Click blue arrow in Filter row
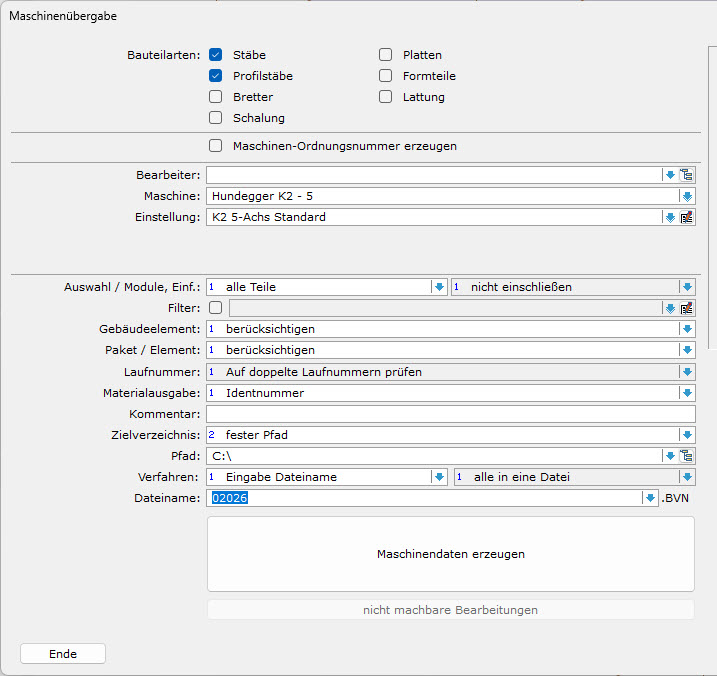The height and width of the screenshot is (676, 717). (x=670, y=308)
